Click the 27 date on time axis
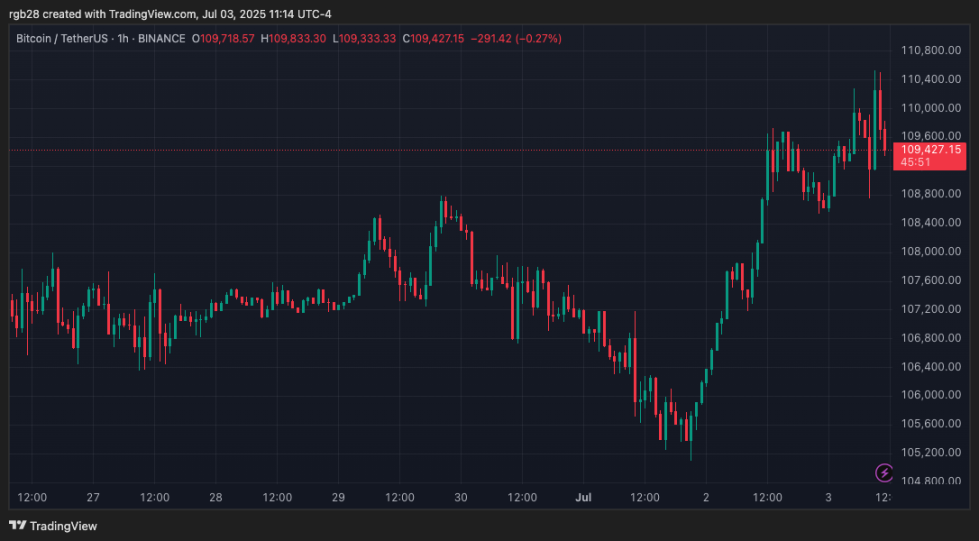 point(93,497)
